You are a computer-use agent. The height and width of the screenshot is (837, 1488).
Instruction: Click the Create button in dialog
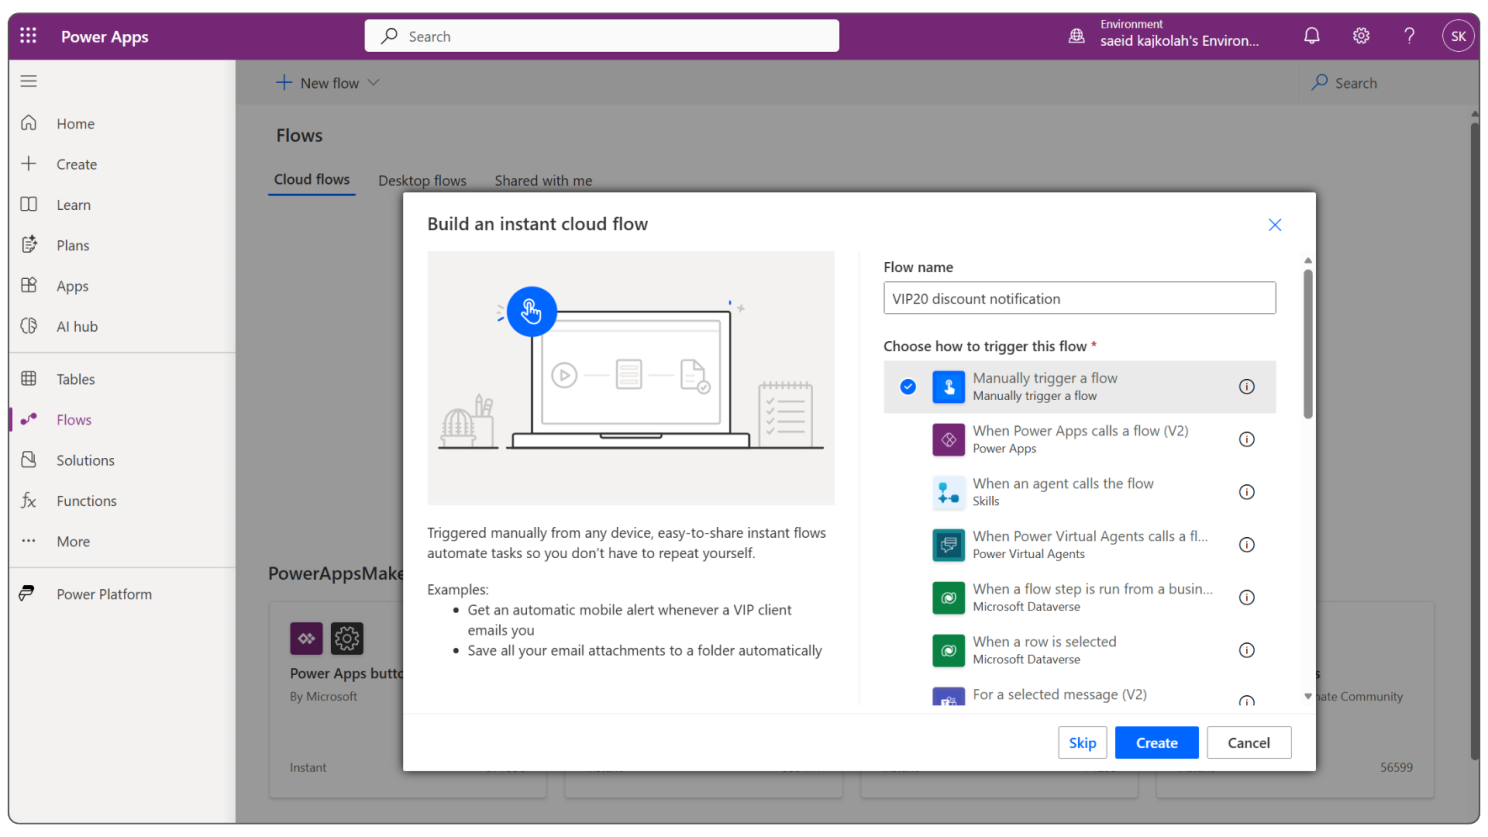tap(1157, 743)
